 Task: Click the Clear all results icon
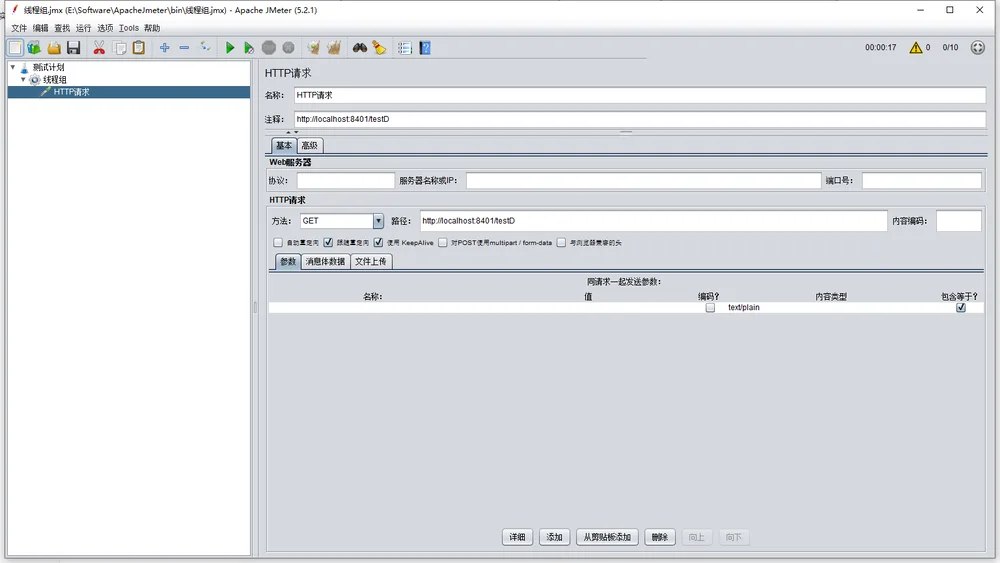pos(334,48)
